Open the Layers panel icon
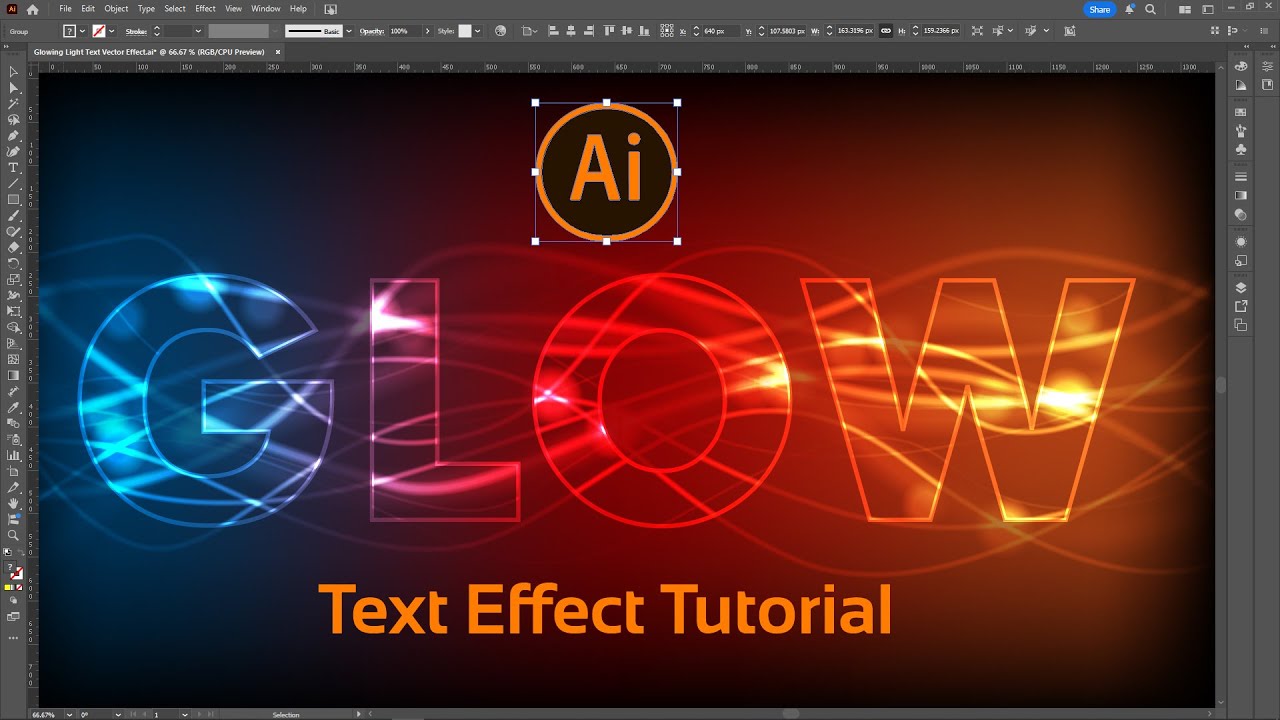Viewport: 1280px width, 720px height. (1241, 288)
